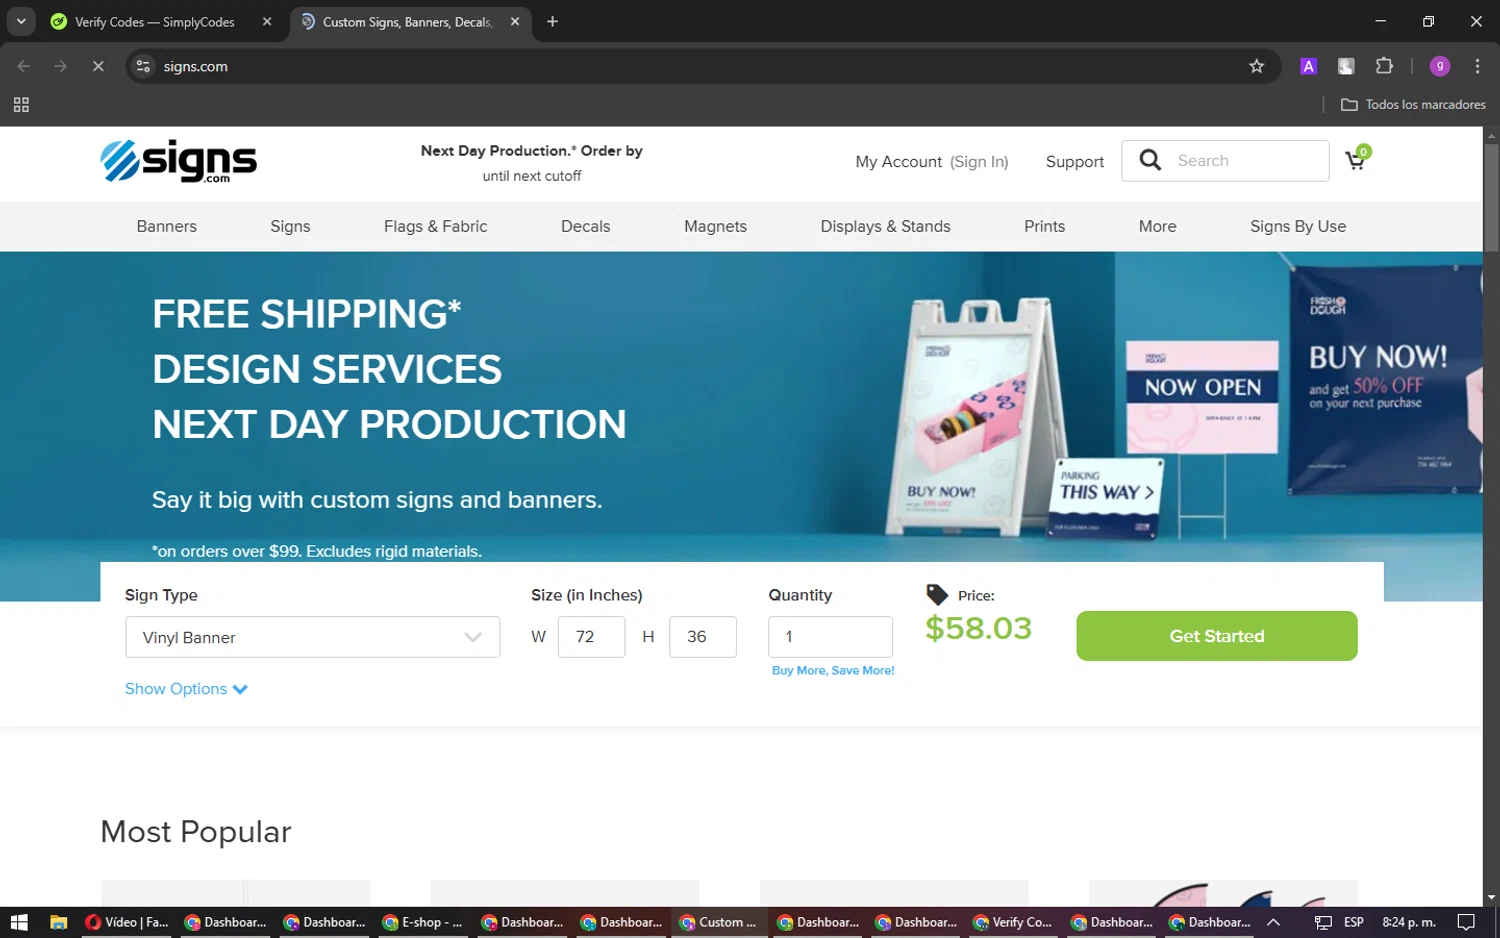
Task: Open File Explorer from the taskbar
Action: [x=58, y=922]
